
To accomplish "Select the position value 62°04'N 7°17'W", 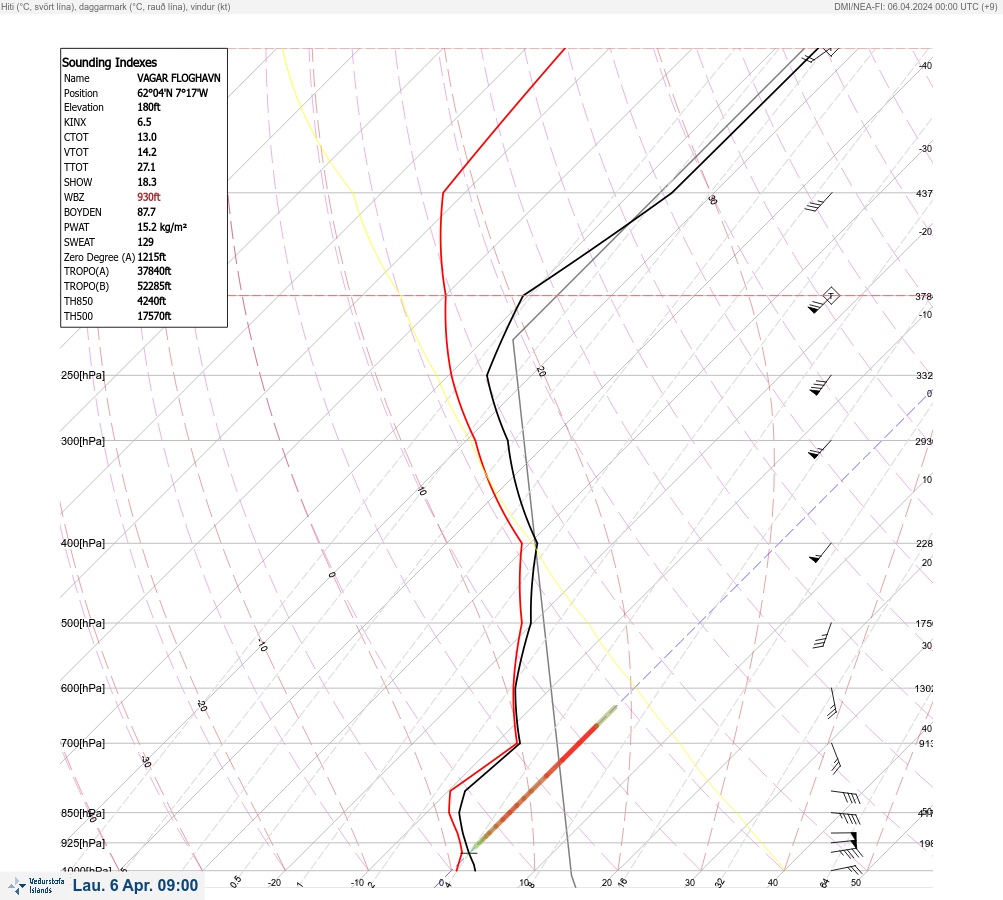I will pyautogui.click(x=173, y=93).
